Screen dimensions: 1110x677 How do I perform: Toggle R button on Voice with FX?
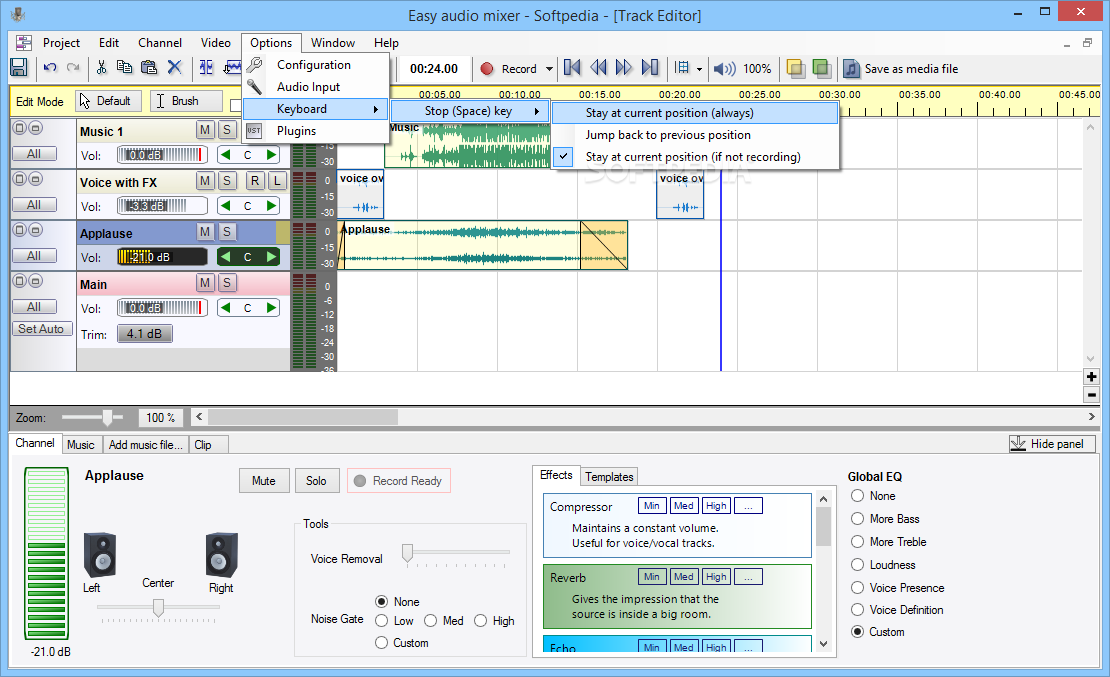pos(255,181)
